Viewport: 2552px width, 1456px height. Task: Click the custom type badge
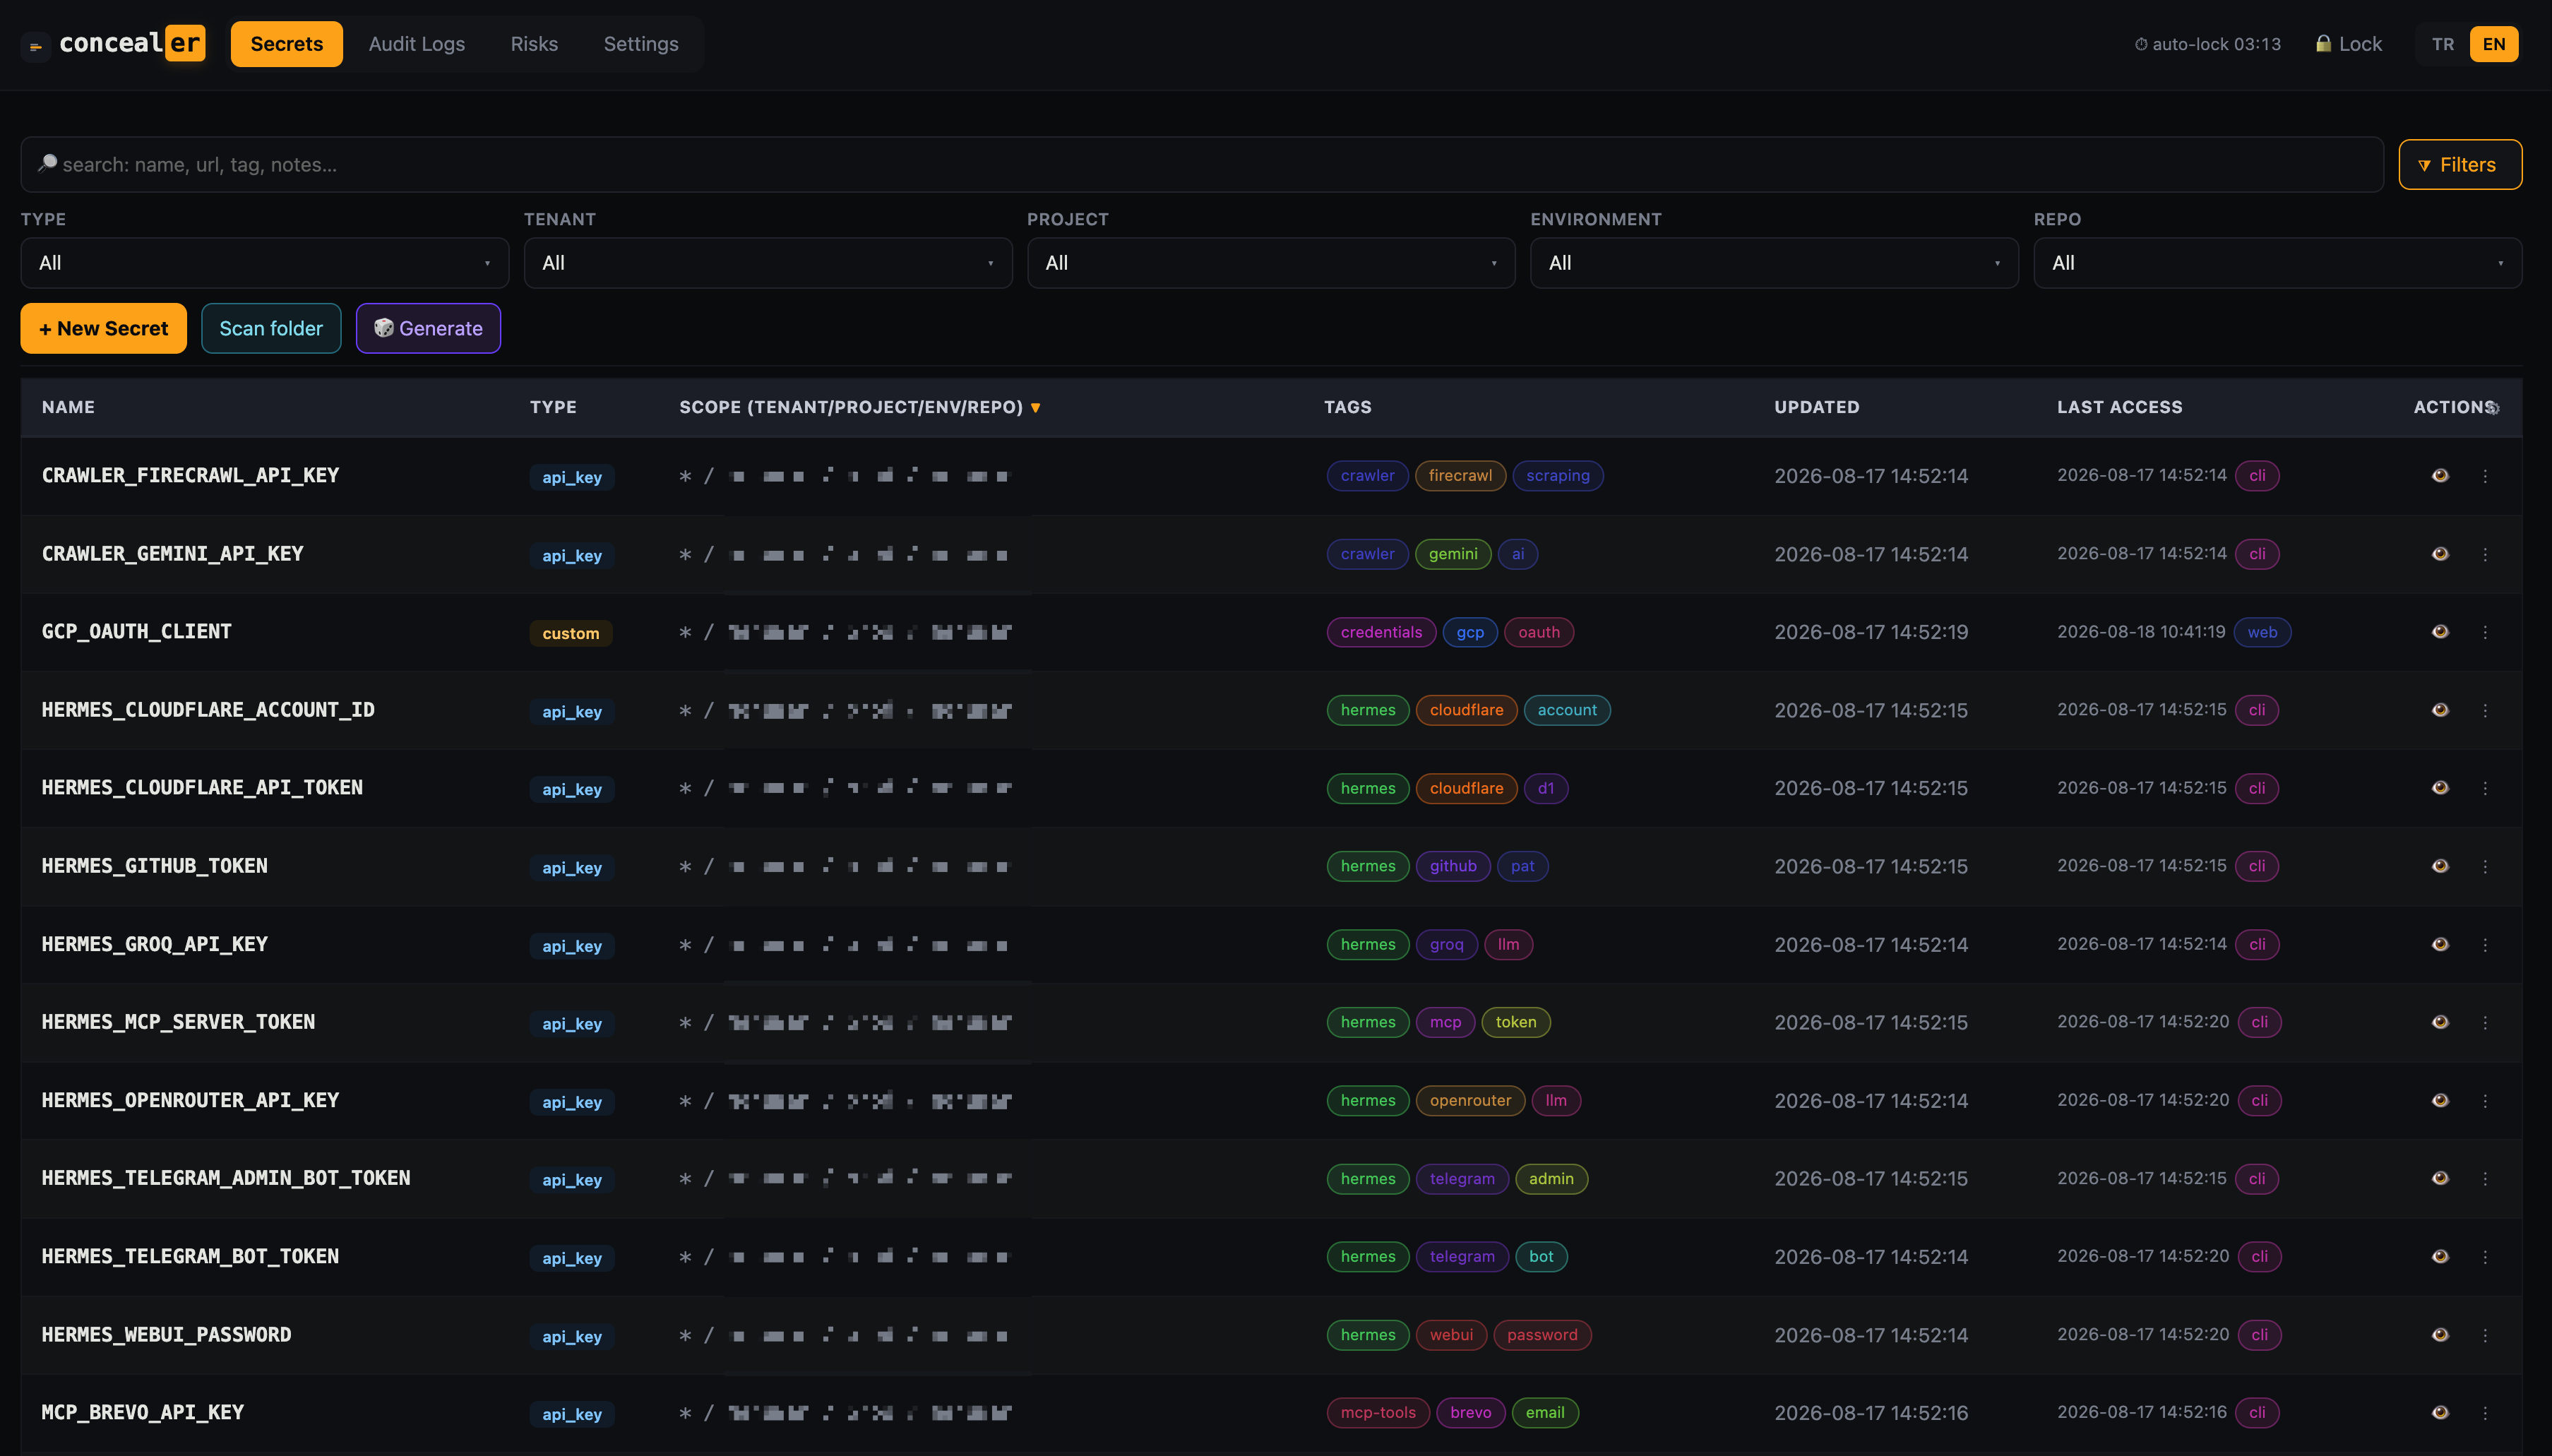[x=571, y=633]
